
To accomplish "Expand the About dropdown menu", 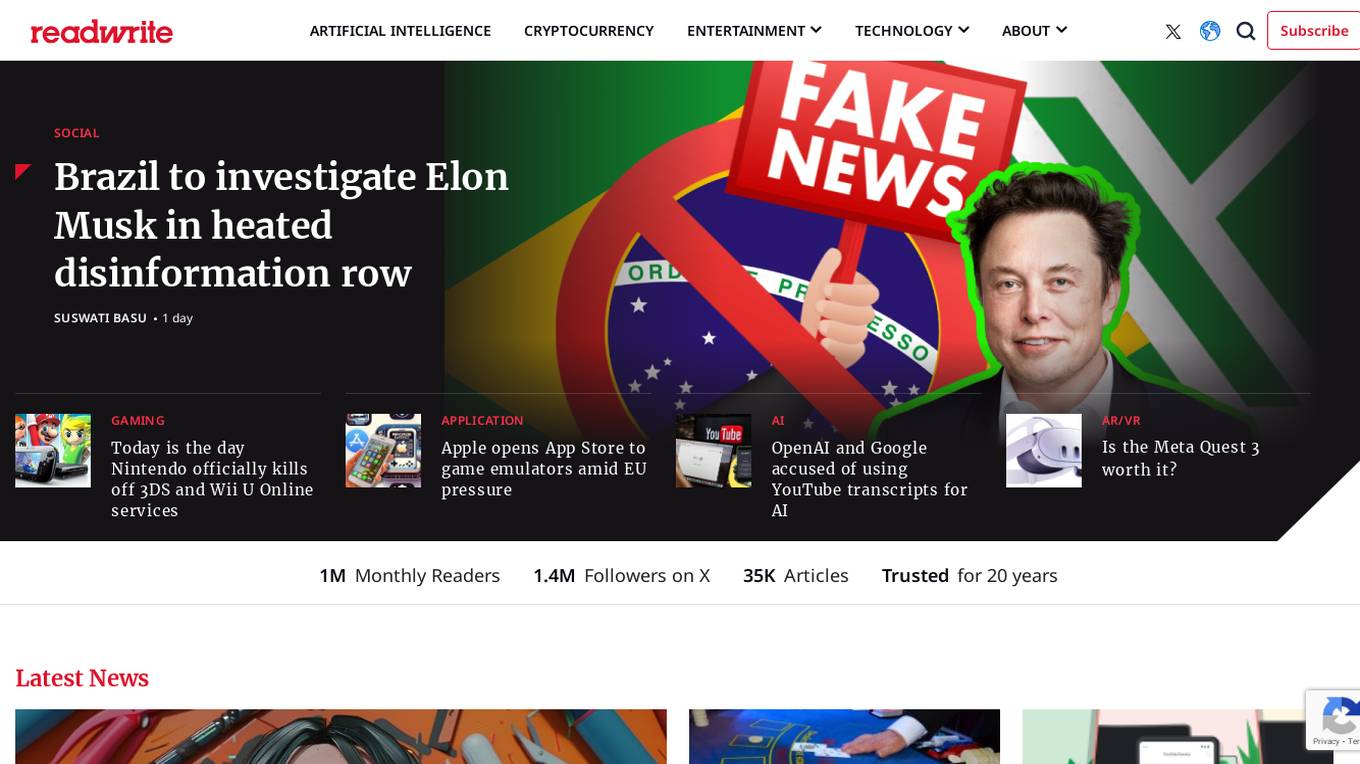I will (1034, 31).
